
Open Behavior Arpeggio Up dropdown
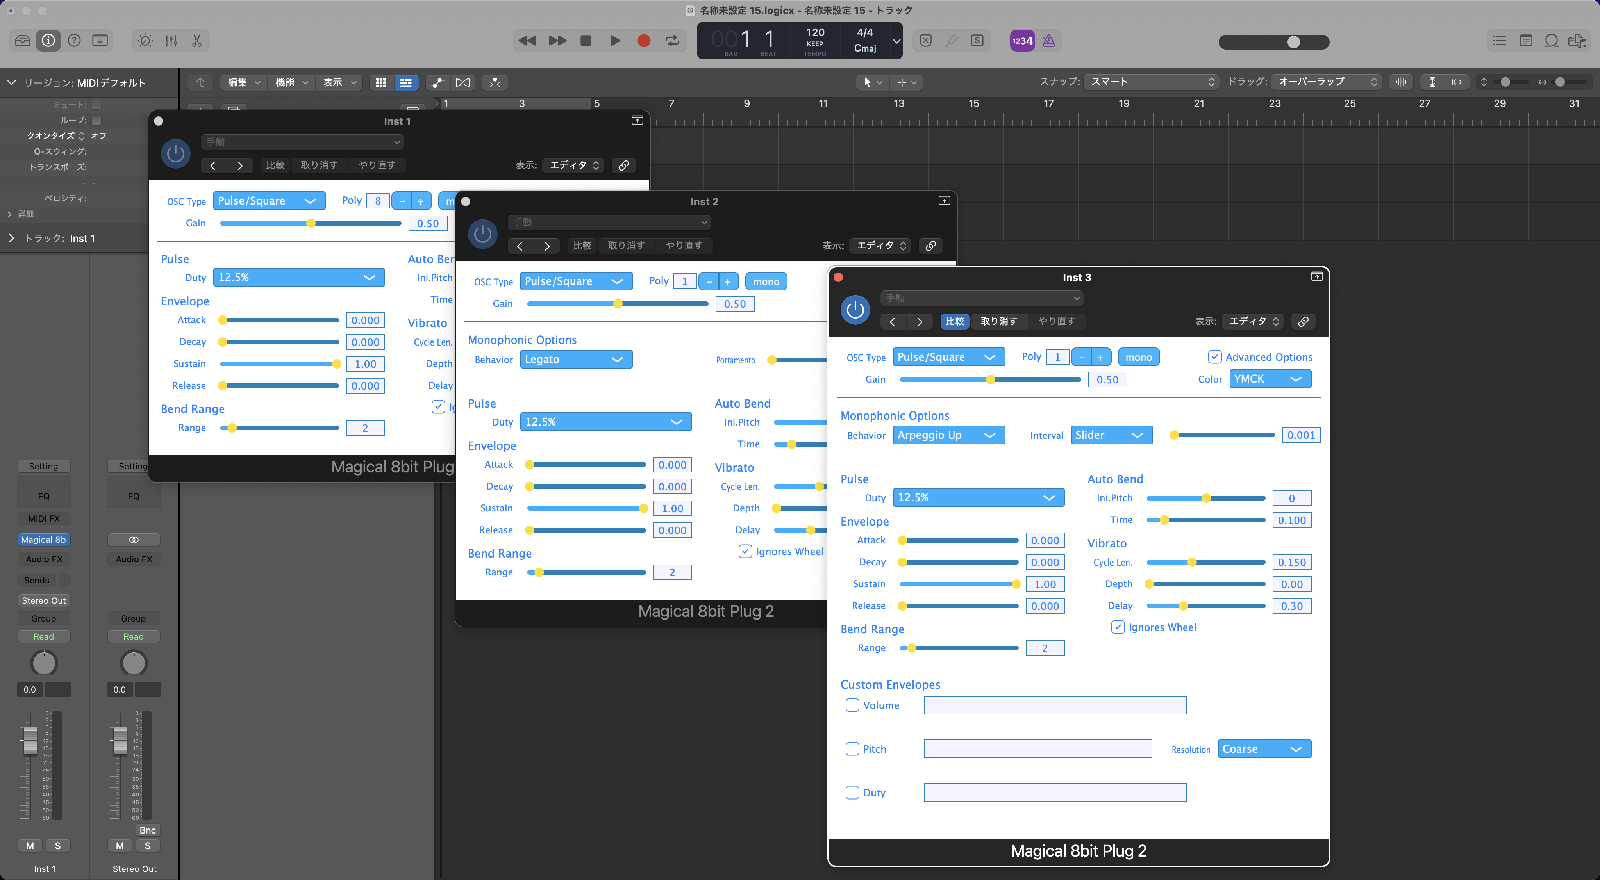click(x=948, y=435)
